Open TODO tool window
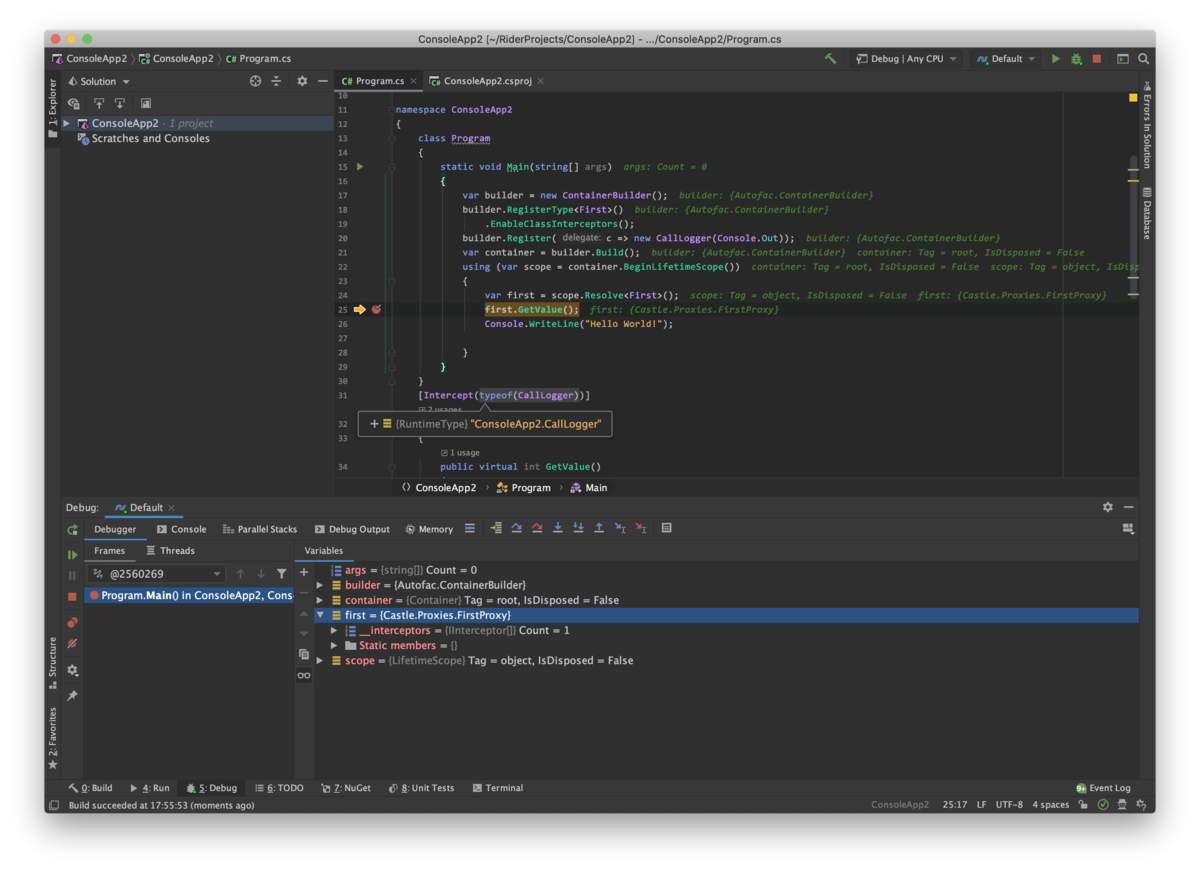The width and height of the screenshot is (1200, 872). [x=279, y=788]
